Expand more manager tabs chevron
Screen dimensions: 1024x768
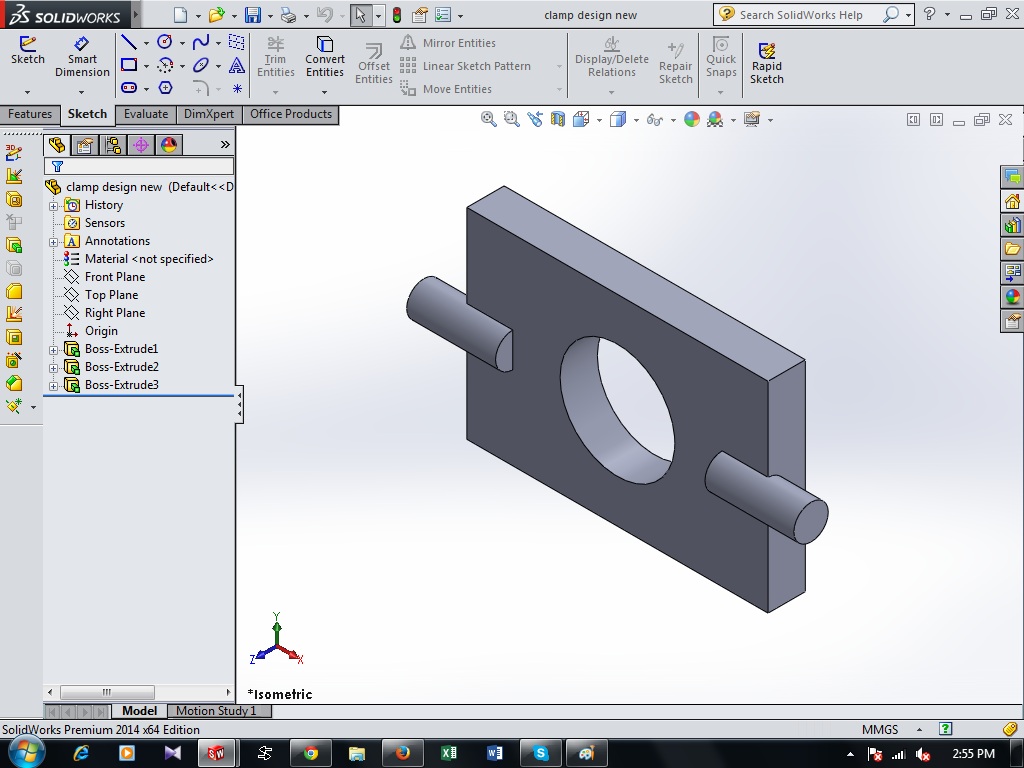pyautogui.click(x=225, y=144)
